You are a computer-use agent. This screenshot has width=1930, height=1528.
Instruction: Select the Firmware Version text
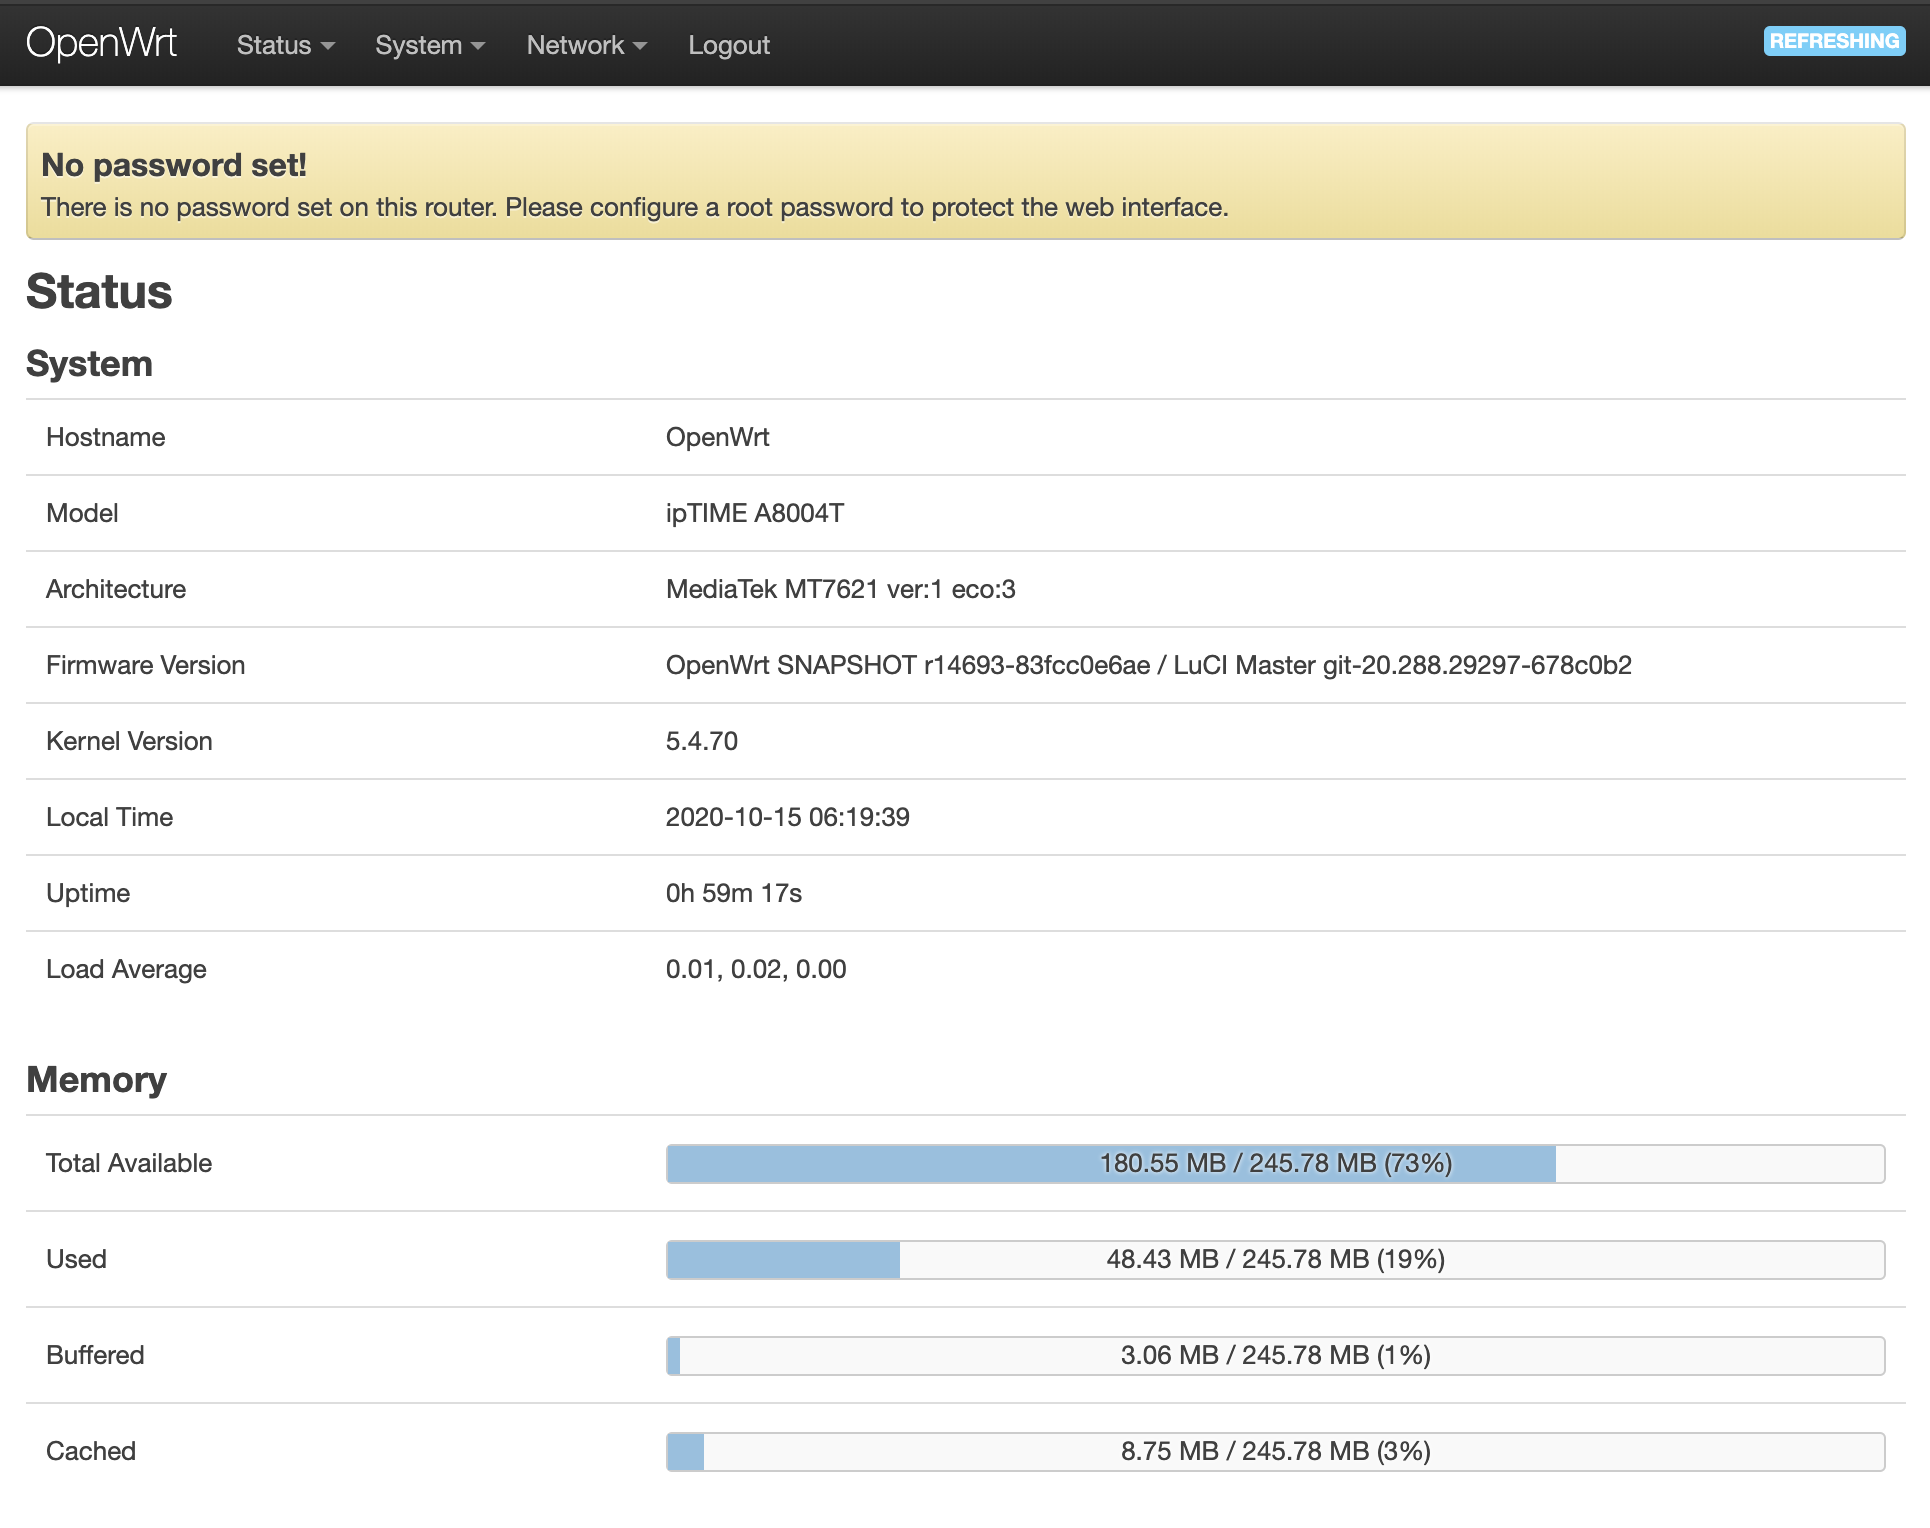tap(1148, 665)
